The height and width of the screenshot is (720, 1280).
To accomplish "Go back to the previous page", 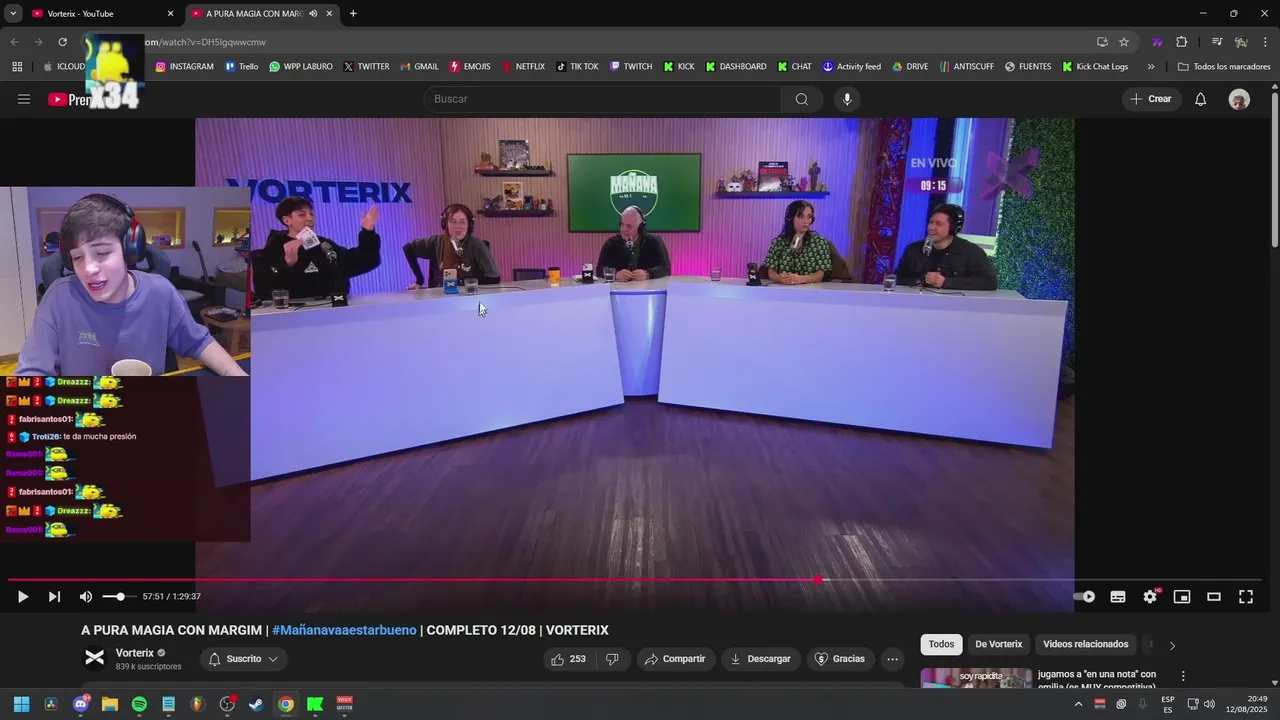I will pyautogui.click(x=14, y=42).
